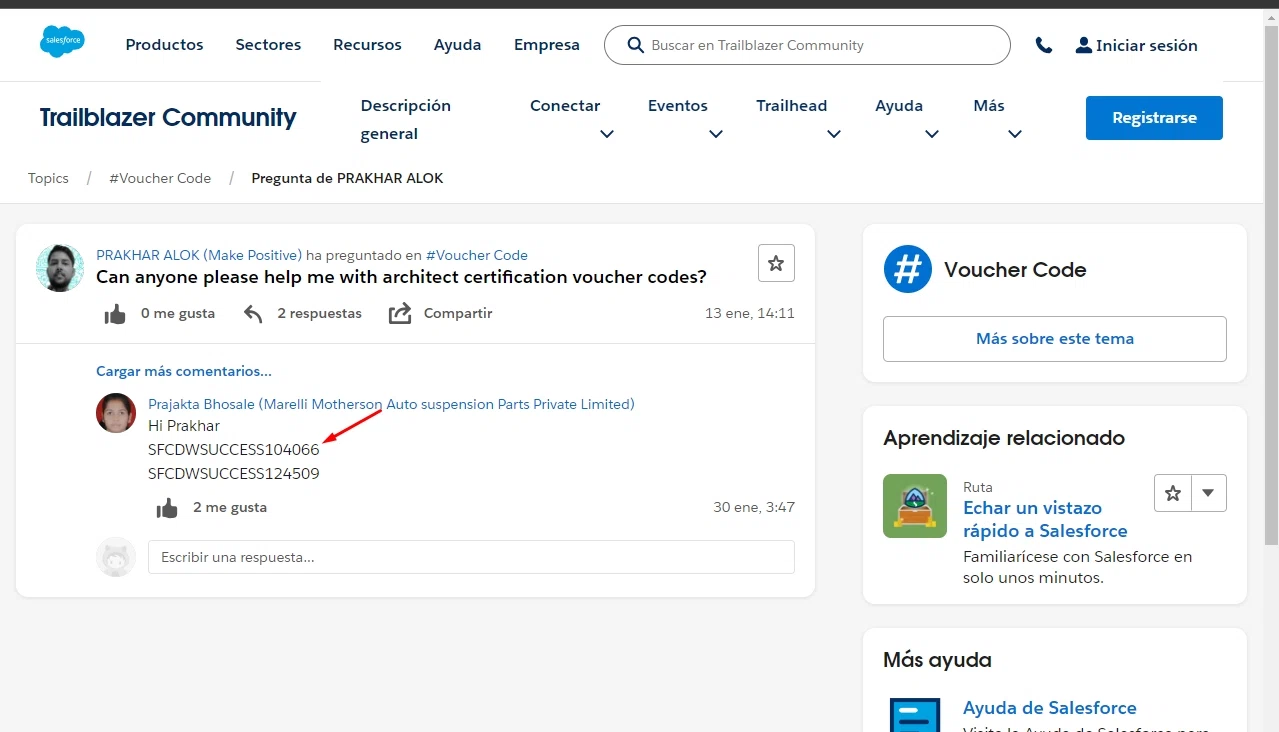This screenshot has width=1279, height=732.
Task: Click the Astro avatar beside reply box
Action: (116, 557)
